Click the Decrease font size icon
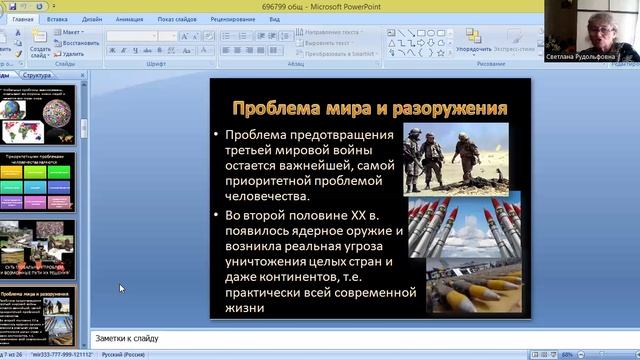The height and width of the screenshot is (360, 640). pos(195,36)
